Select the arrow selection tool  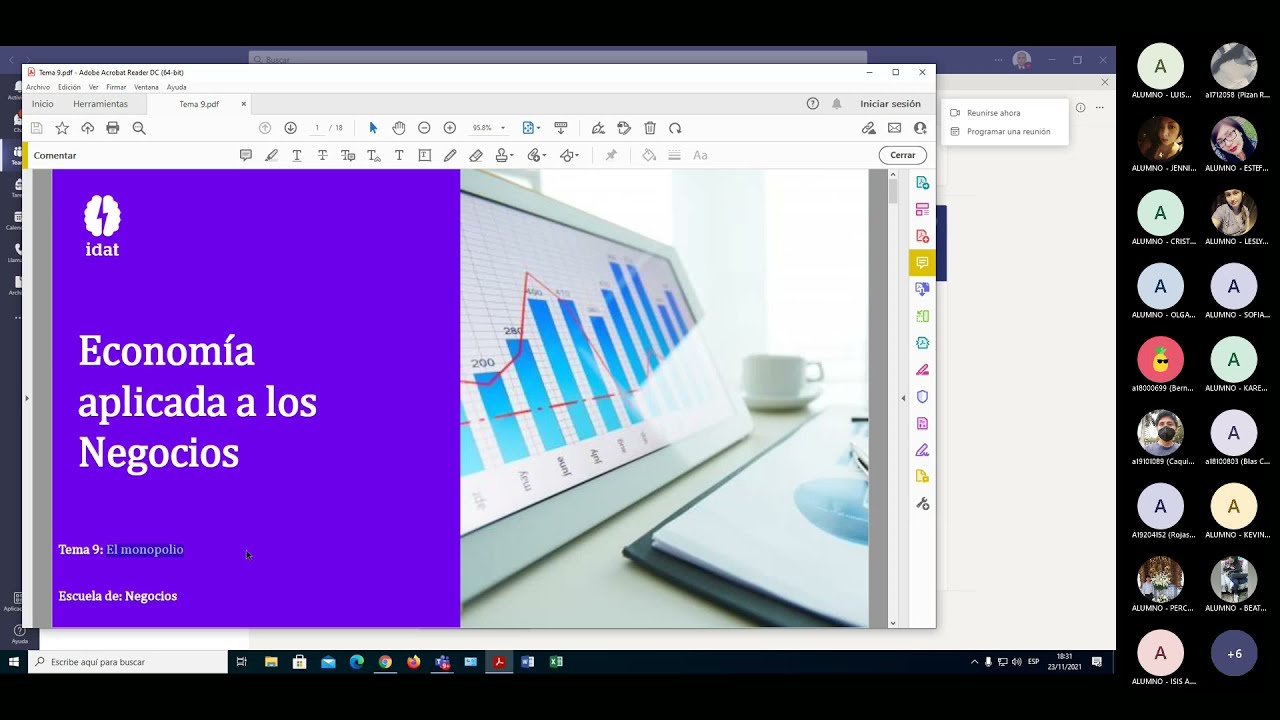373,128
